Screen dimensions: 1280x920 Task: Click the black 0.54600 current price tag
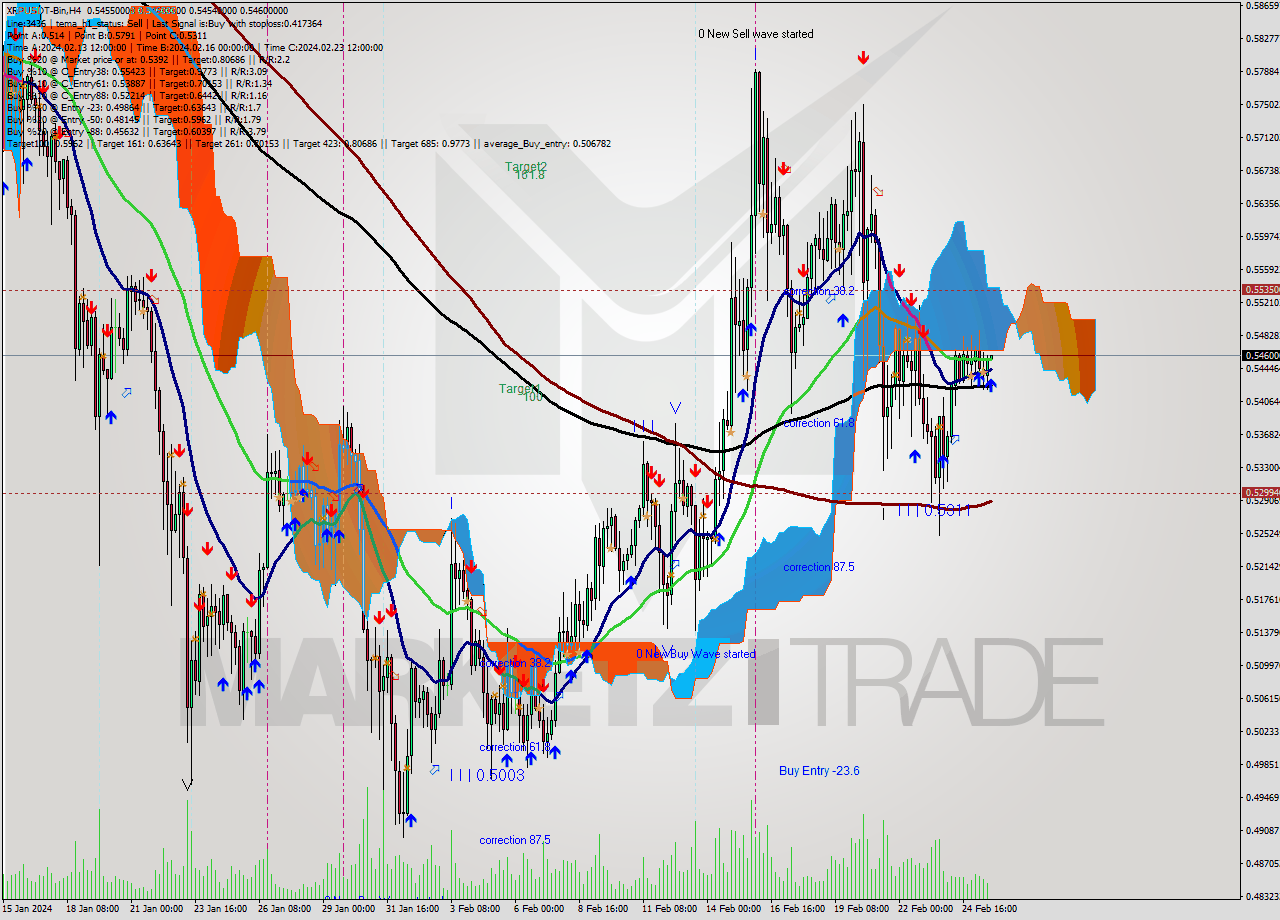pyautogui.click(x=1260, y=355)
